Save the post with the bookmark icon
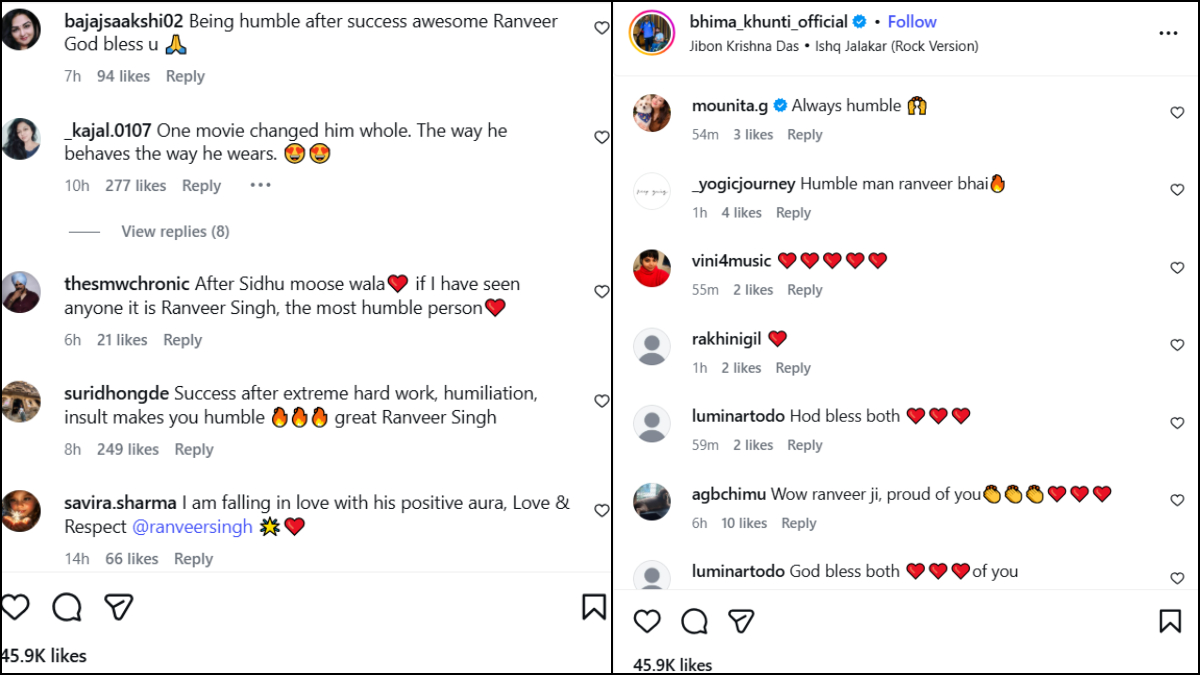1200x675 pixels. (x=593, y=607)
